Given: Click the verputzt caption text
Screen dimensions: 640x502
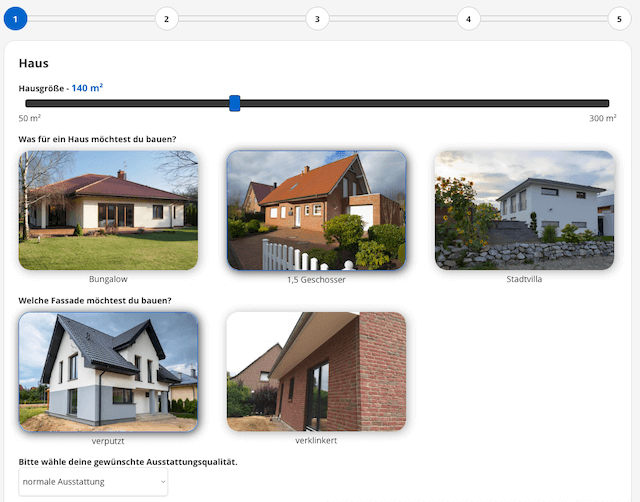Looking at the screenshot, I should pos(108,440).
